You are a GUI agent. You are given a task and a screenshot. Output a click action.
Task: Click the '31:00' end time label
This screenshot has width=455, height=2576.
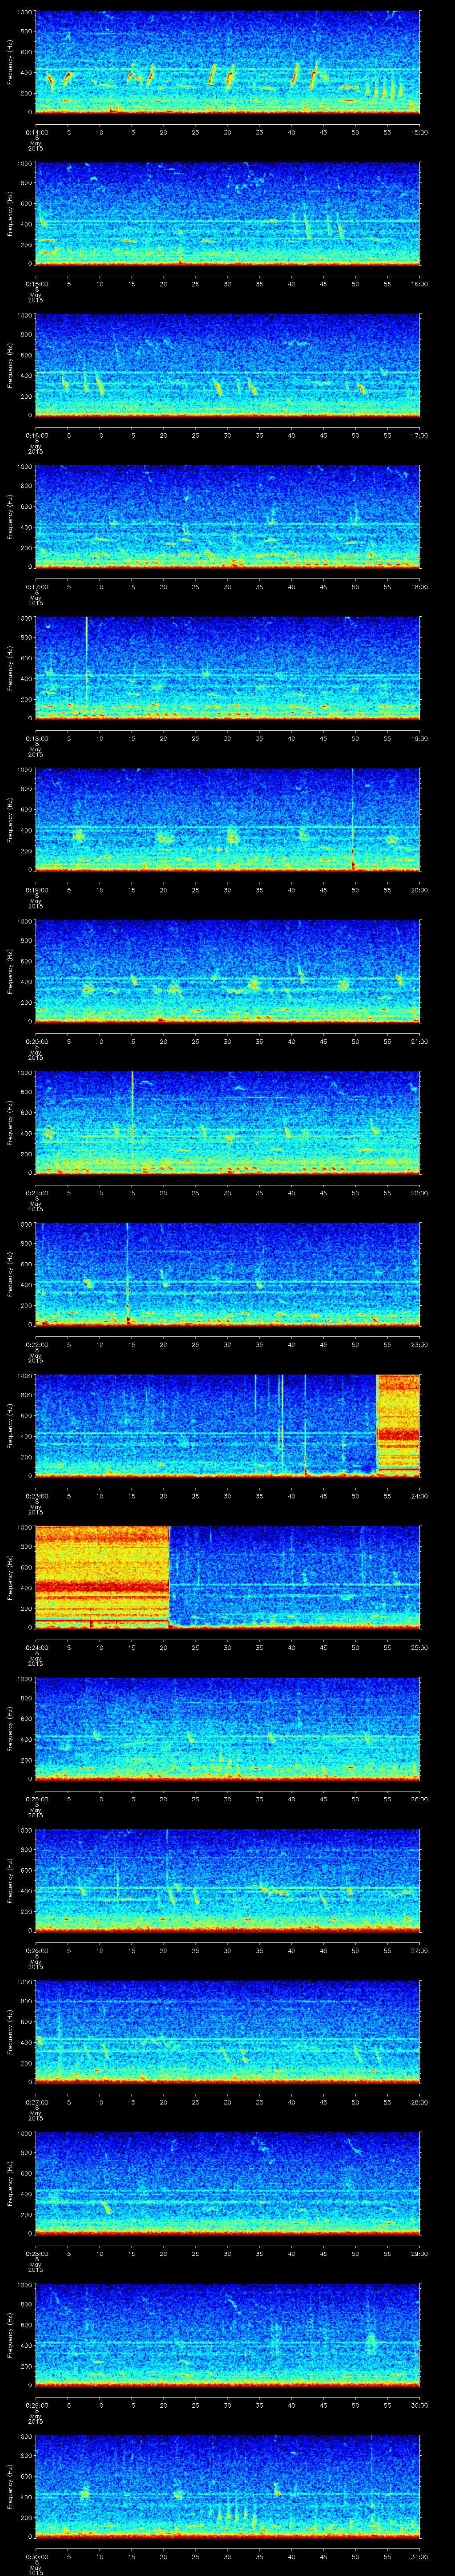(420, 2556)
